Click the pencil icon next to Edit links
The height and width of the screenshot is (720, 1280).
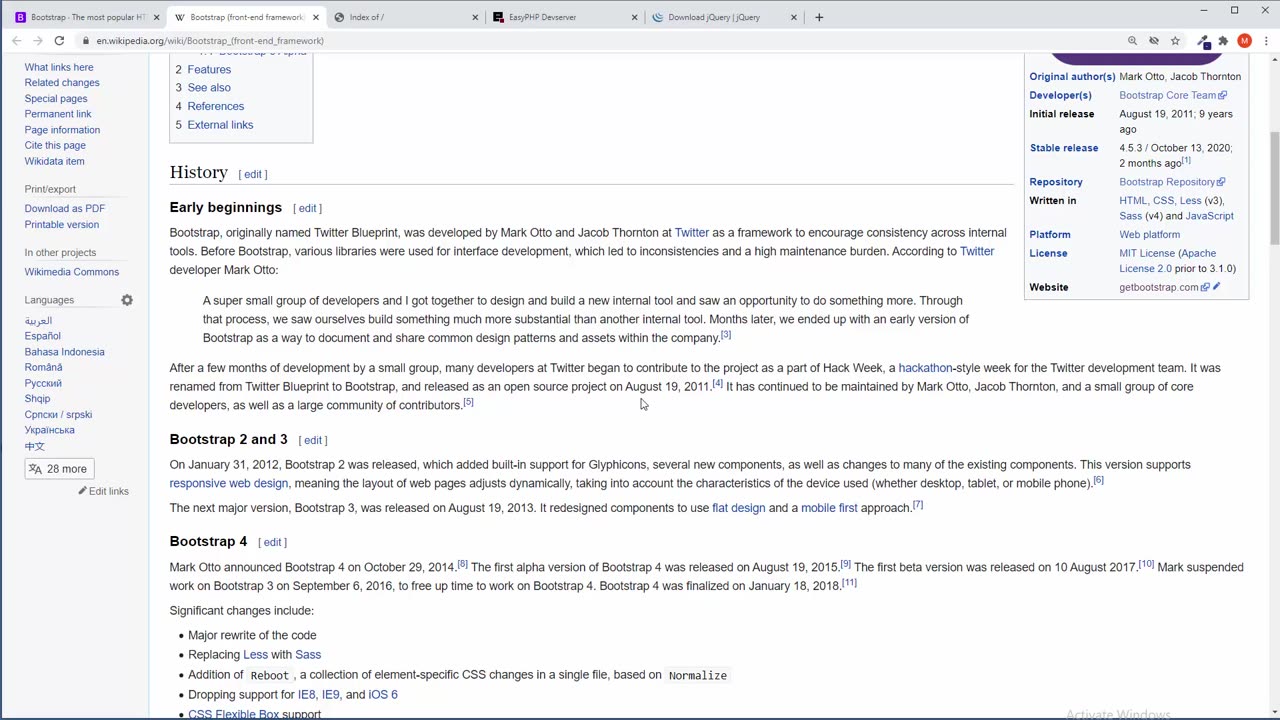(83, 491)
